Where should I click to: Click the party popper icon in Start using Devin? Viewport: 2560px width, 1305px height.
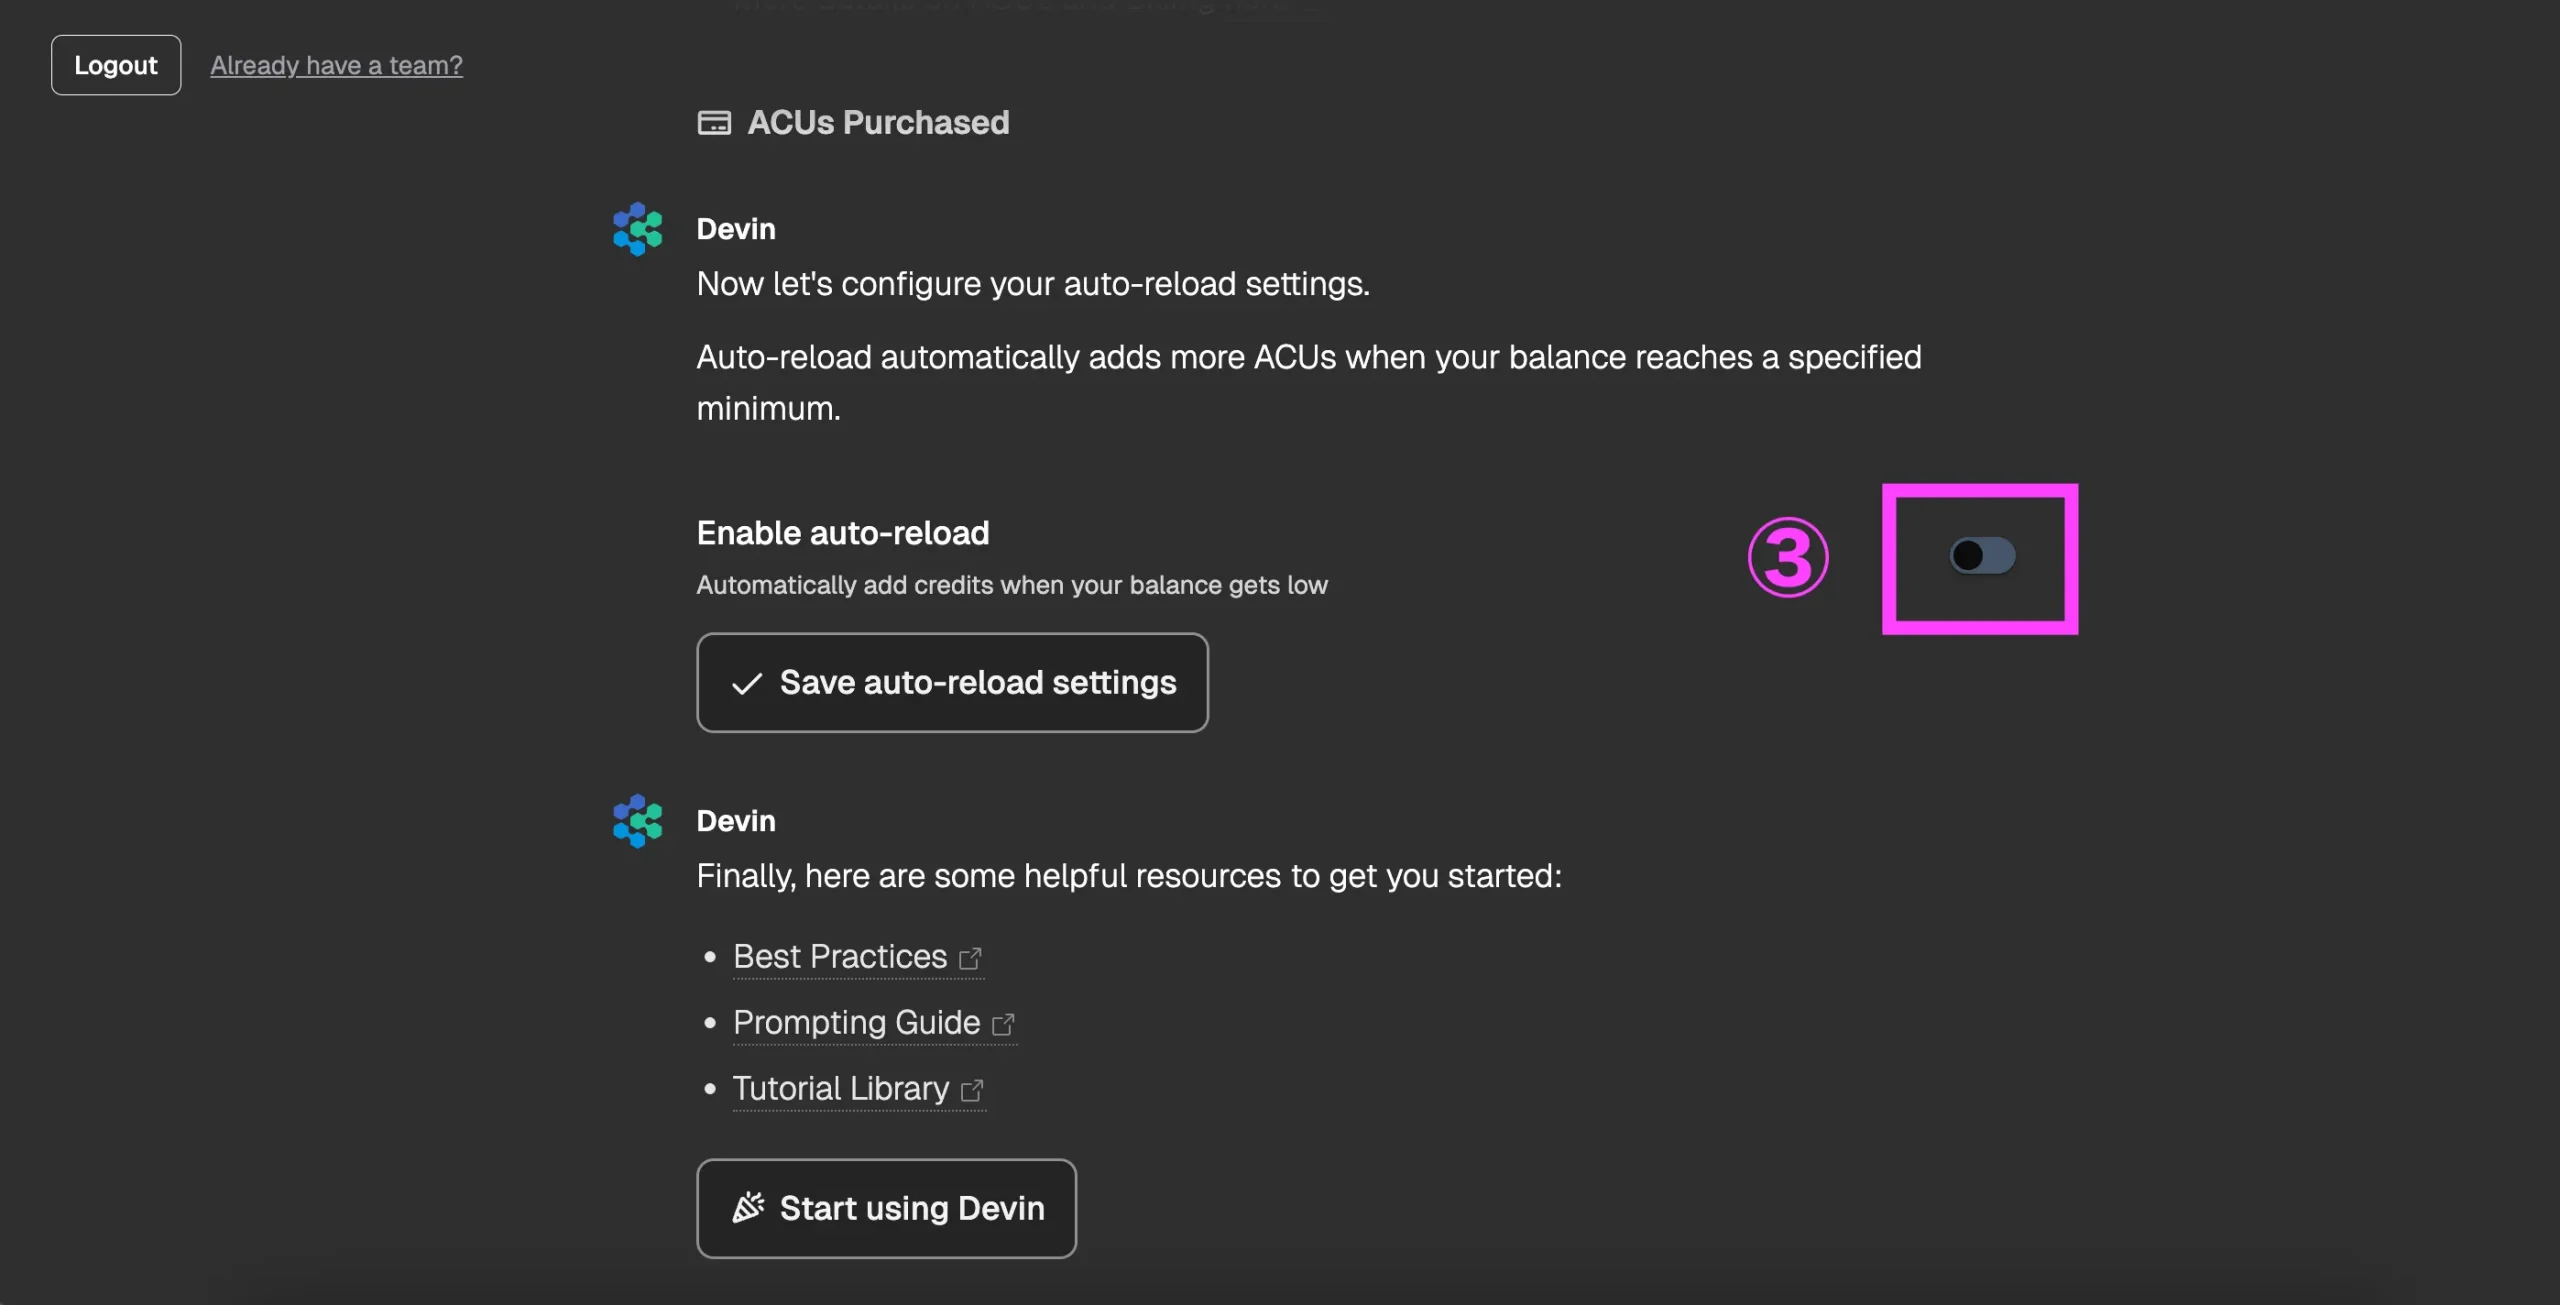748,1208
